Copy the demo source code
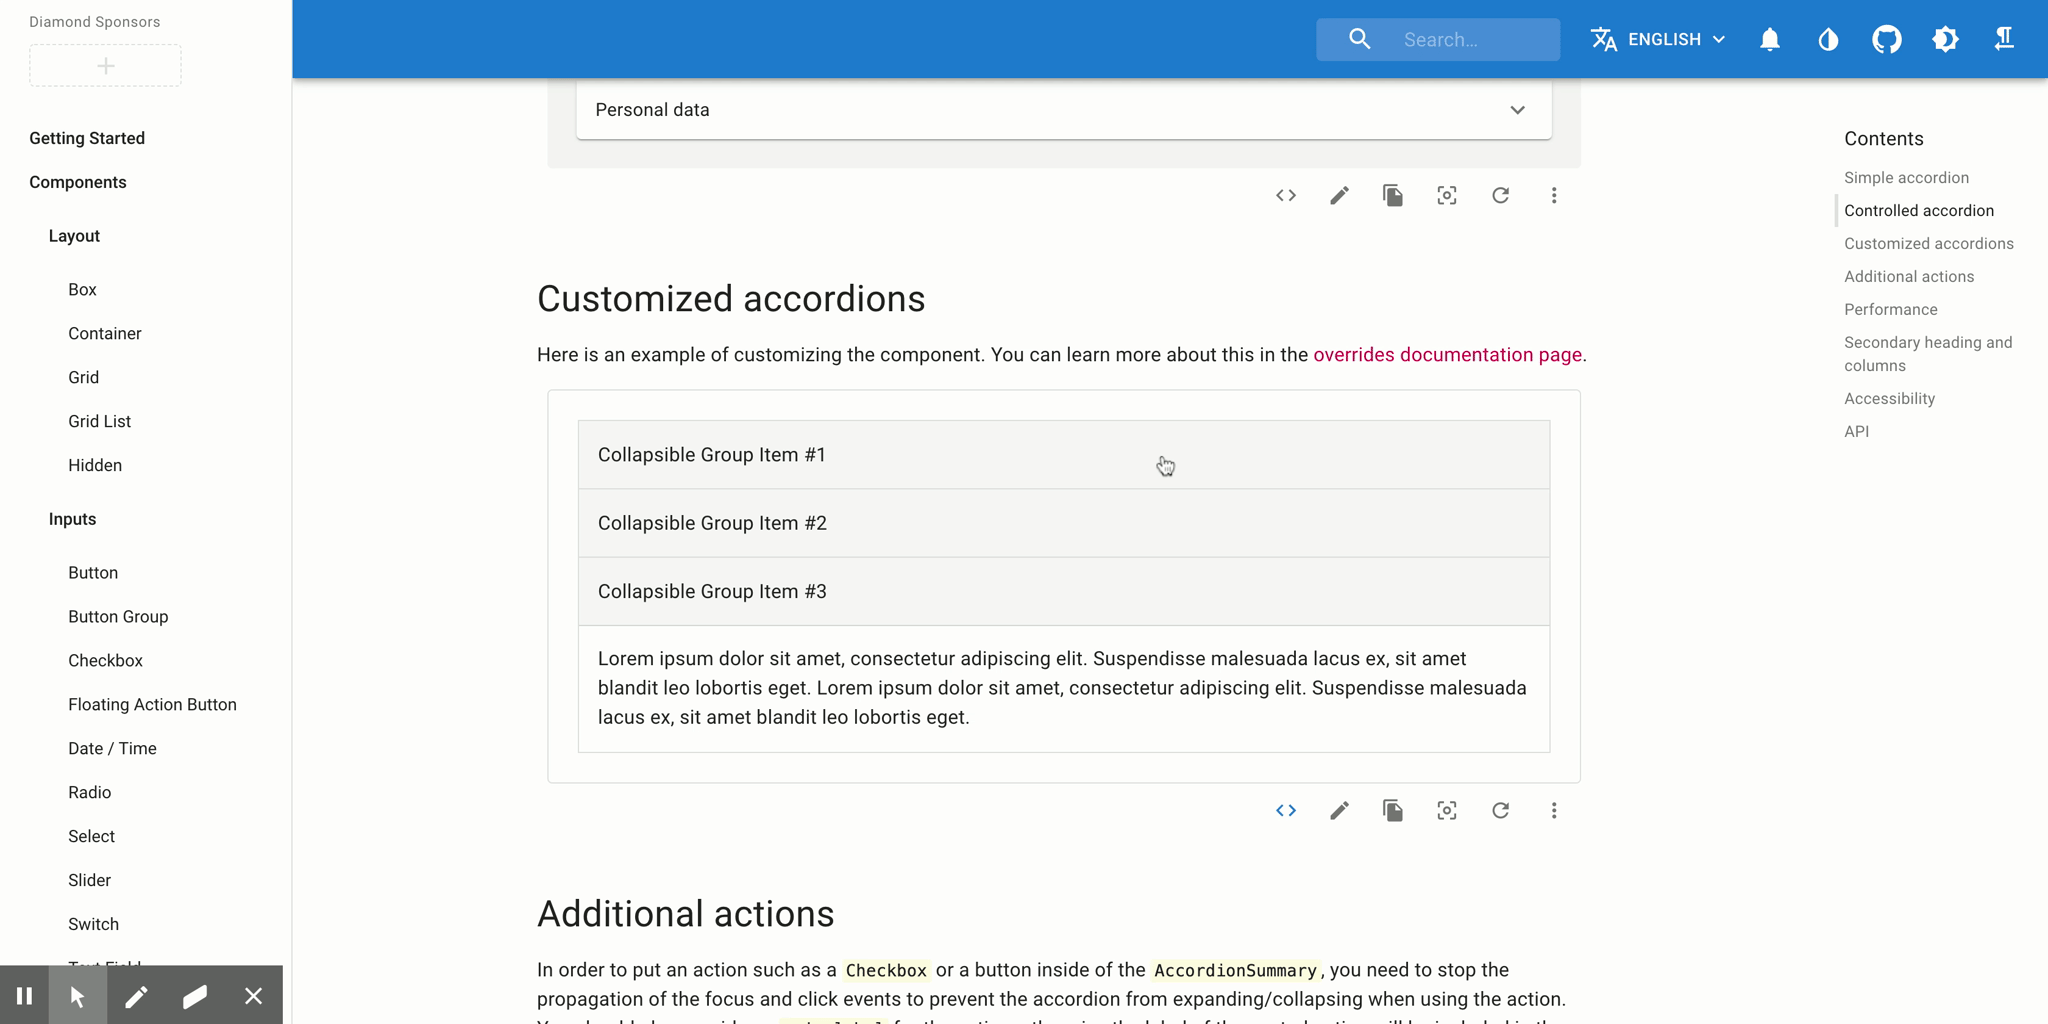The width and height of the screenshot is (2048, 1024). coord(1393,810)
